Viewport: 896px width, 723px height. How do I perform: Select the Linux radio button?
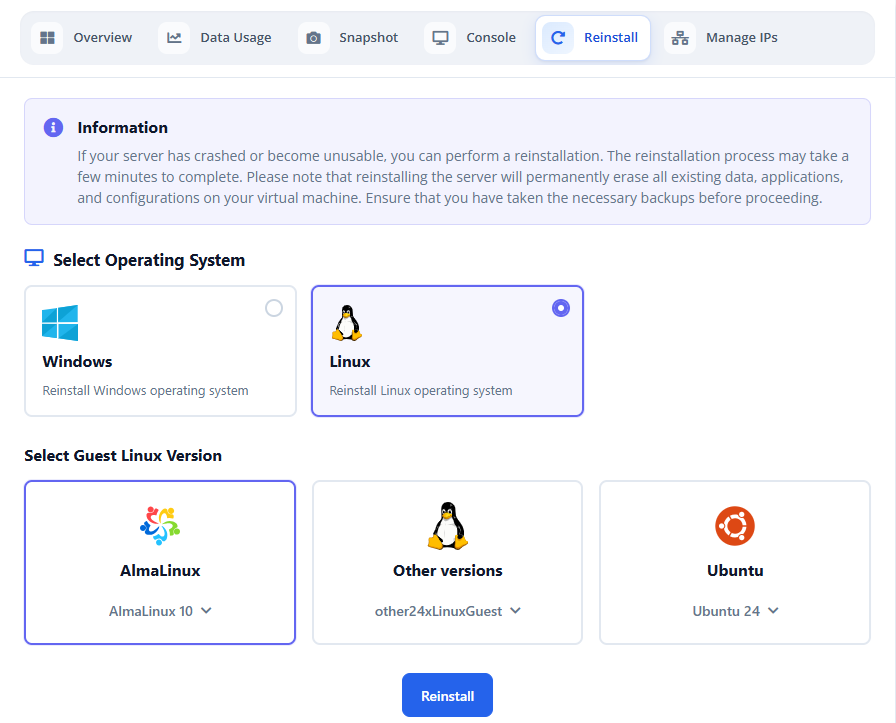[561, 308]
